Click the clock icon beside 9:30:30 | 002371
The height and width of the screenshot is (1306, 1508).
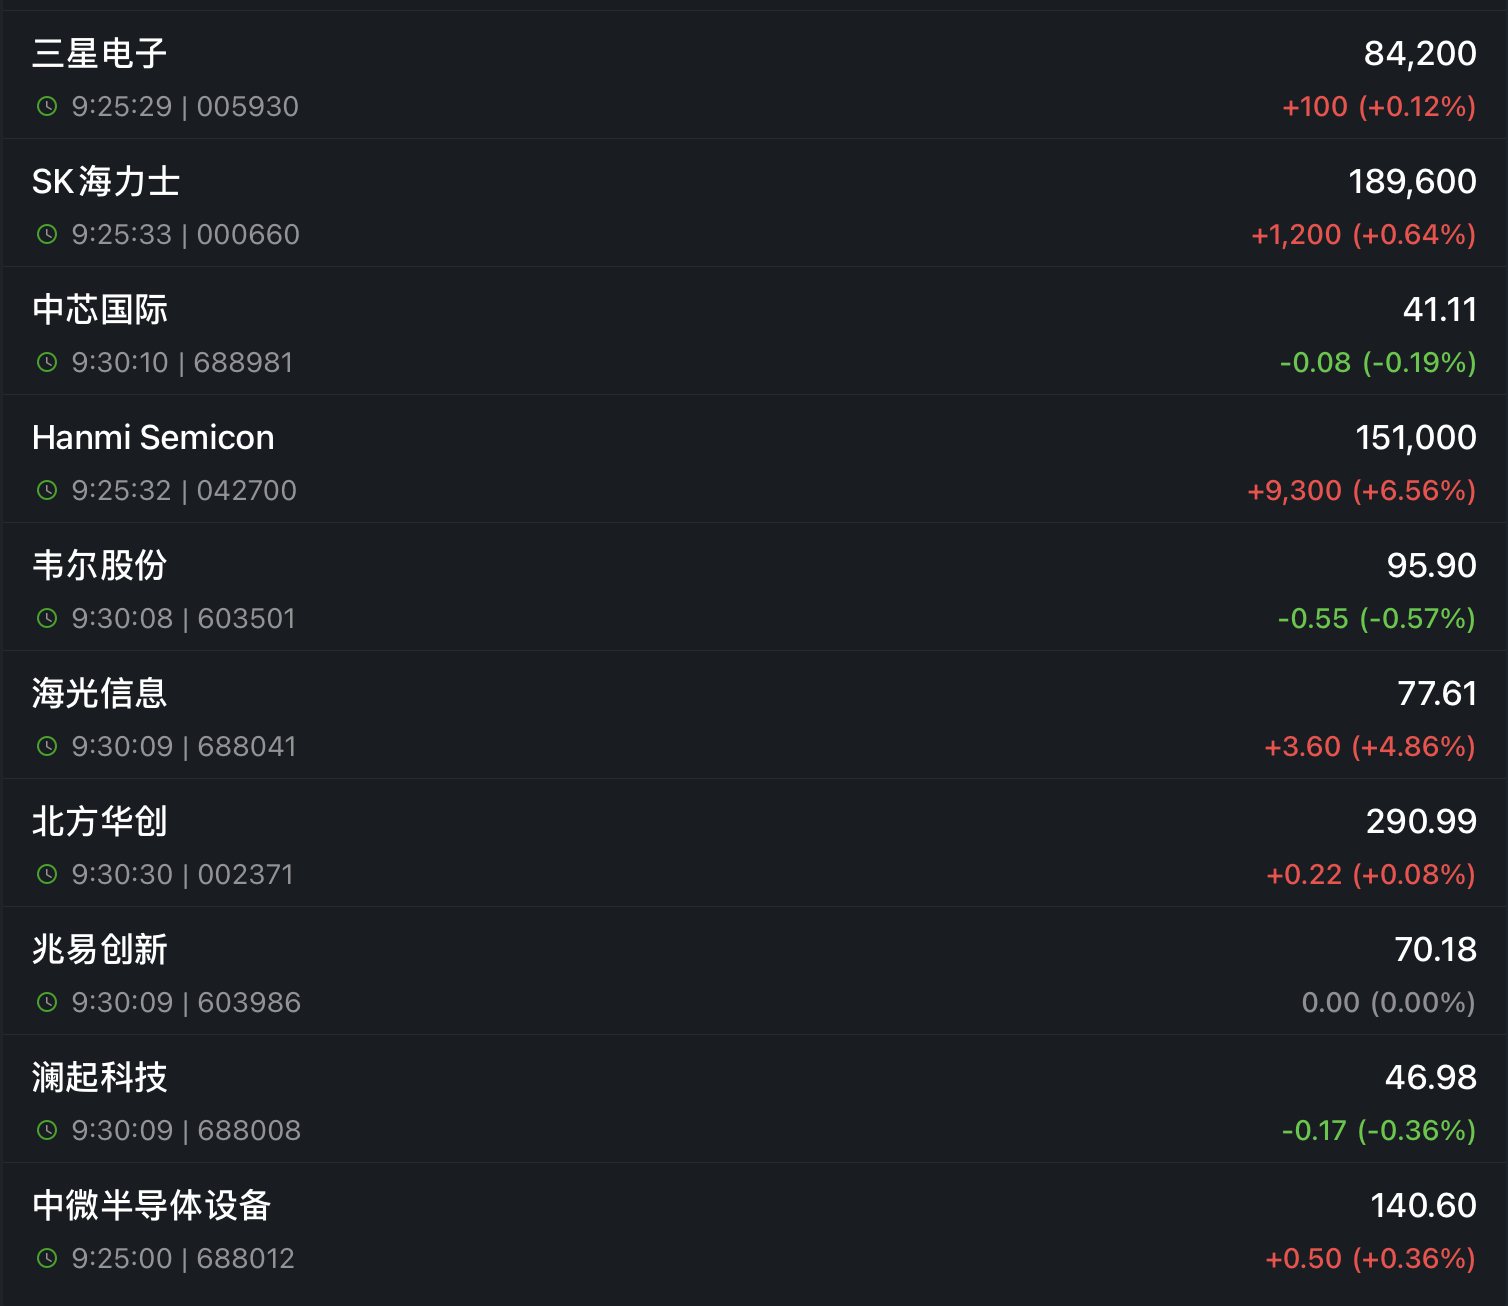coord(47,874)
